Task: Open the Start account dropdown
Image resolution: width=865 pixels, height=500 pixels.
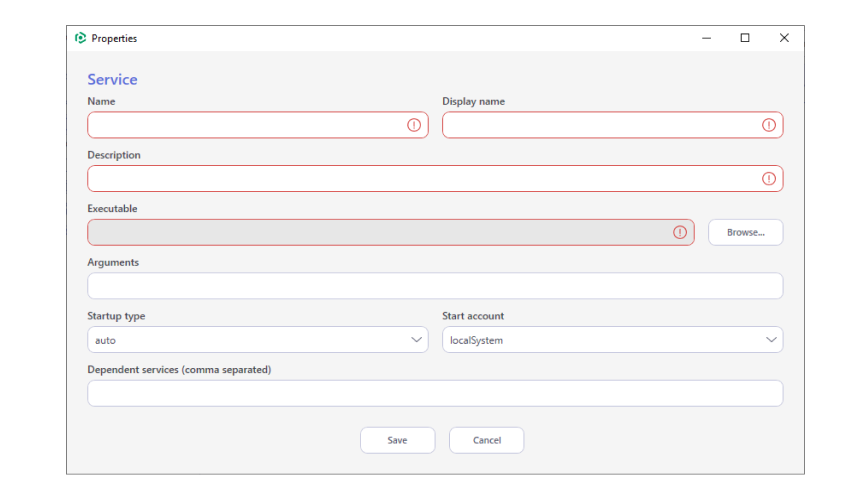Action: tap(612, 340)
